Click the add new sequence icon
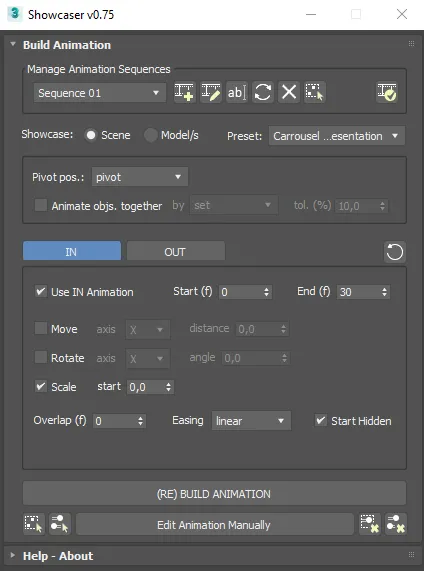The height and width of the screenshot is (571, 424). coord(185,92)
